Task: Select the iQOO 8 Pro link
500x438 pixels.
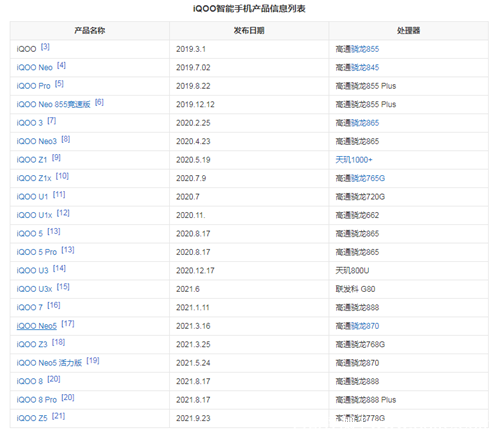Action: click(37, 400)
